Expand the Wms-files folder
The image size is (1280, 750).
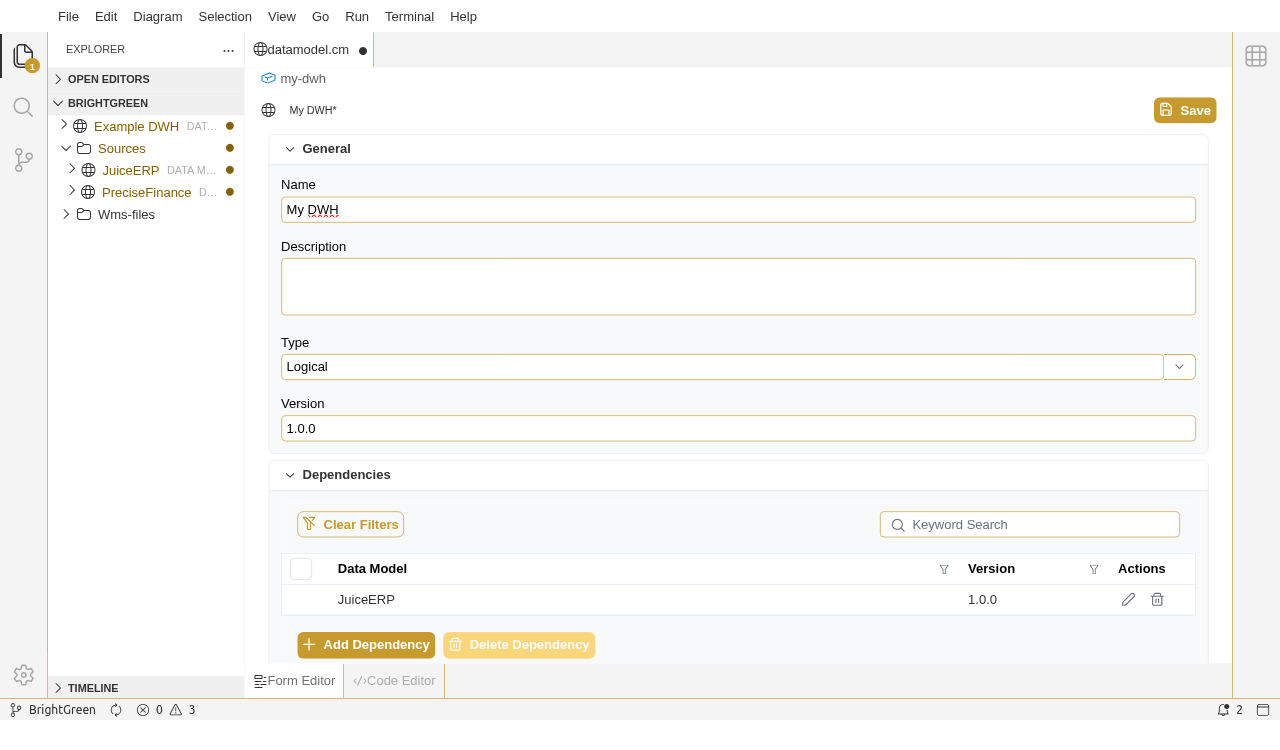[x=66, y=214]
